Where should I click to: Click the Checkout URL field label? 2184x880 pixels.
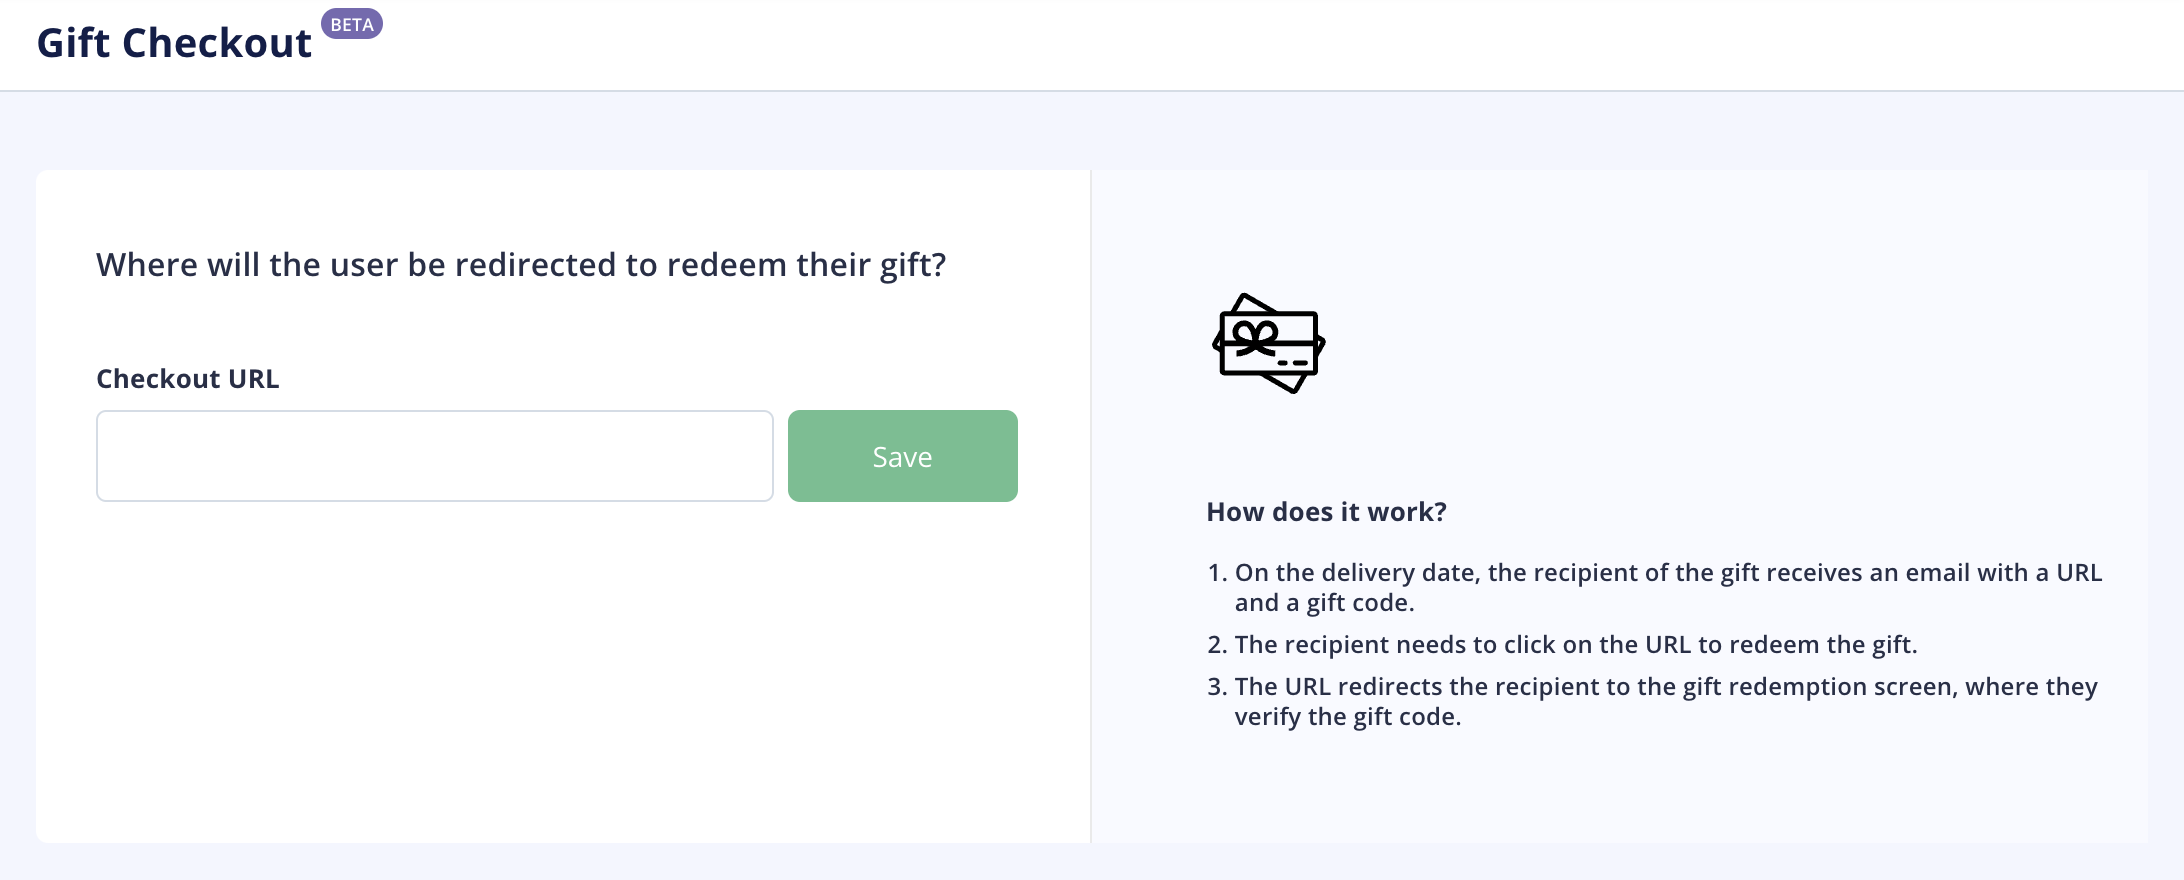(188, 379)
